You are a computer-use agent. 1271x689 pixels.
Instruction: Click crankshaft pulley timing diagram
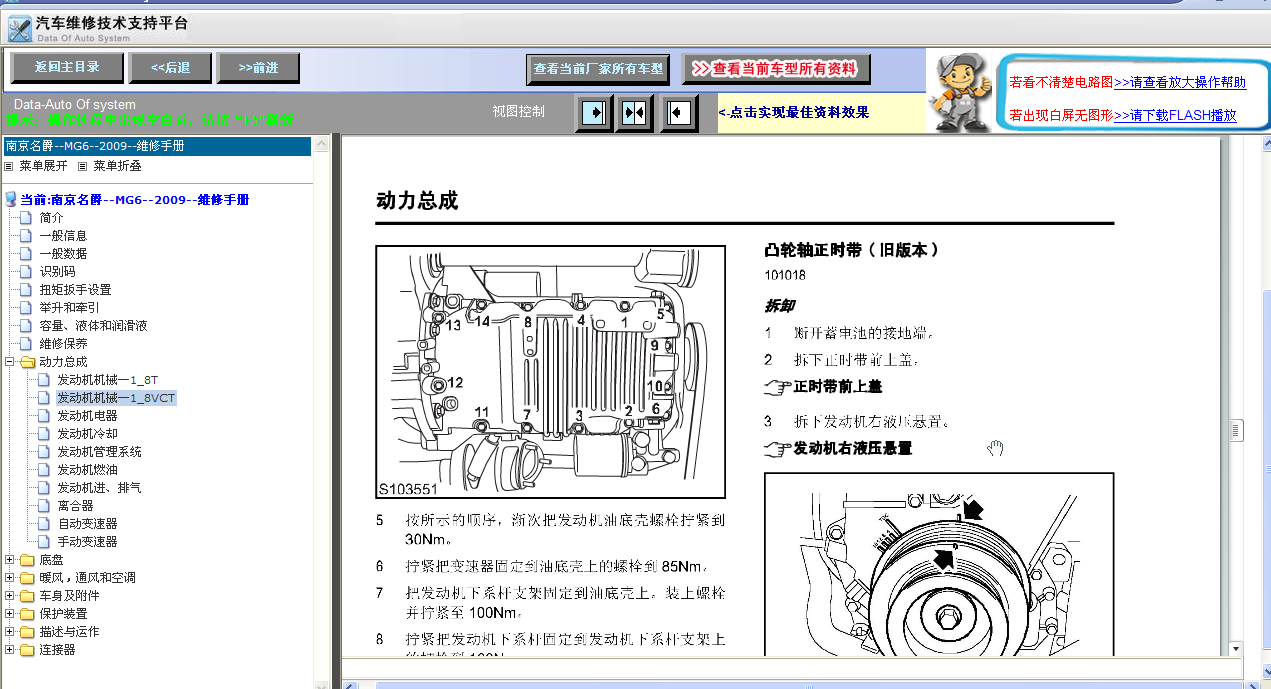(940, 564)
